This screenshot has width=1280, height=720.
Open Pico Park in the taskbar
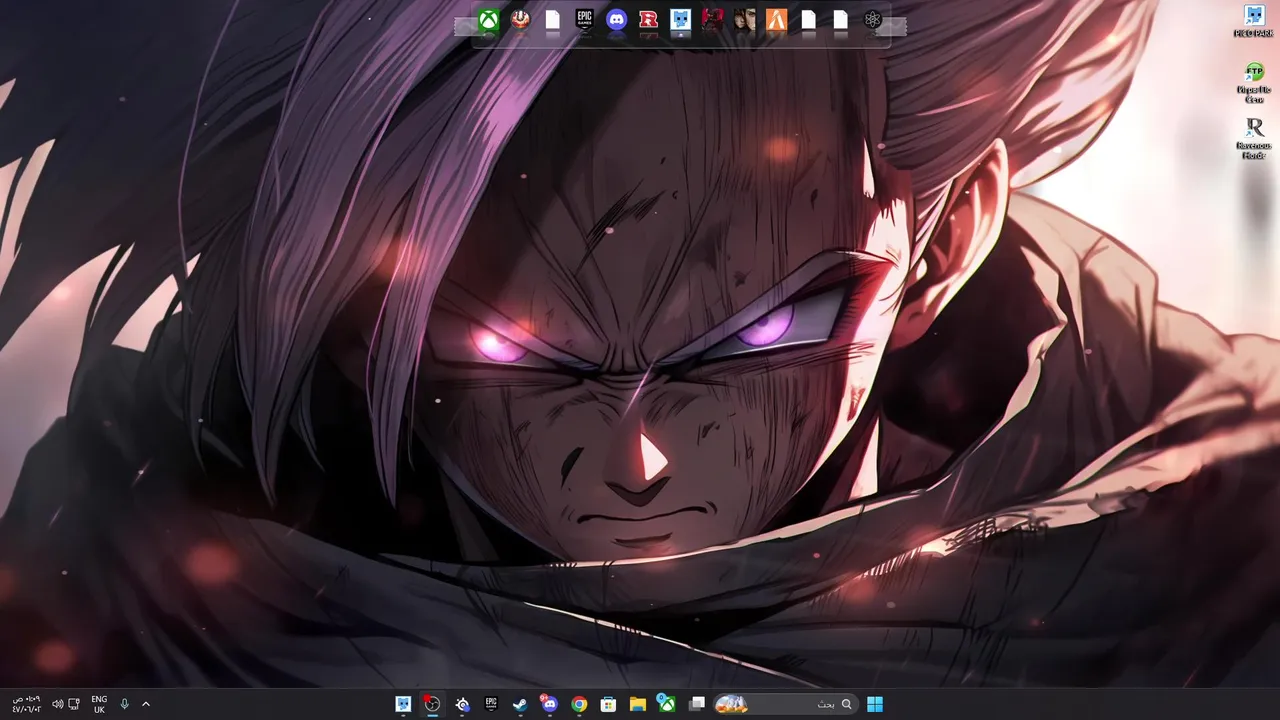pyautogui.click(x=403, y=704)
